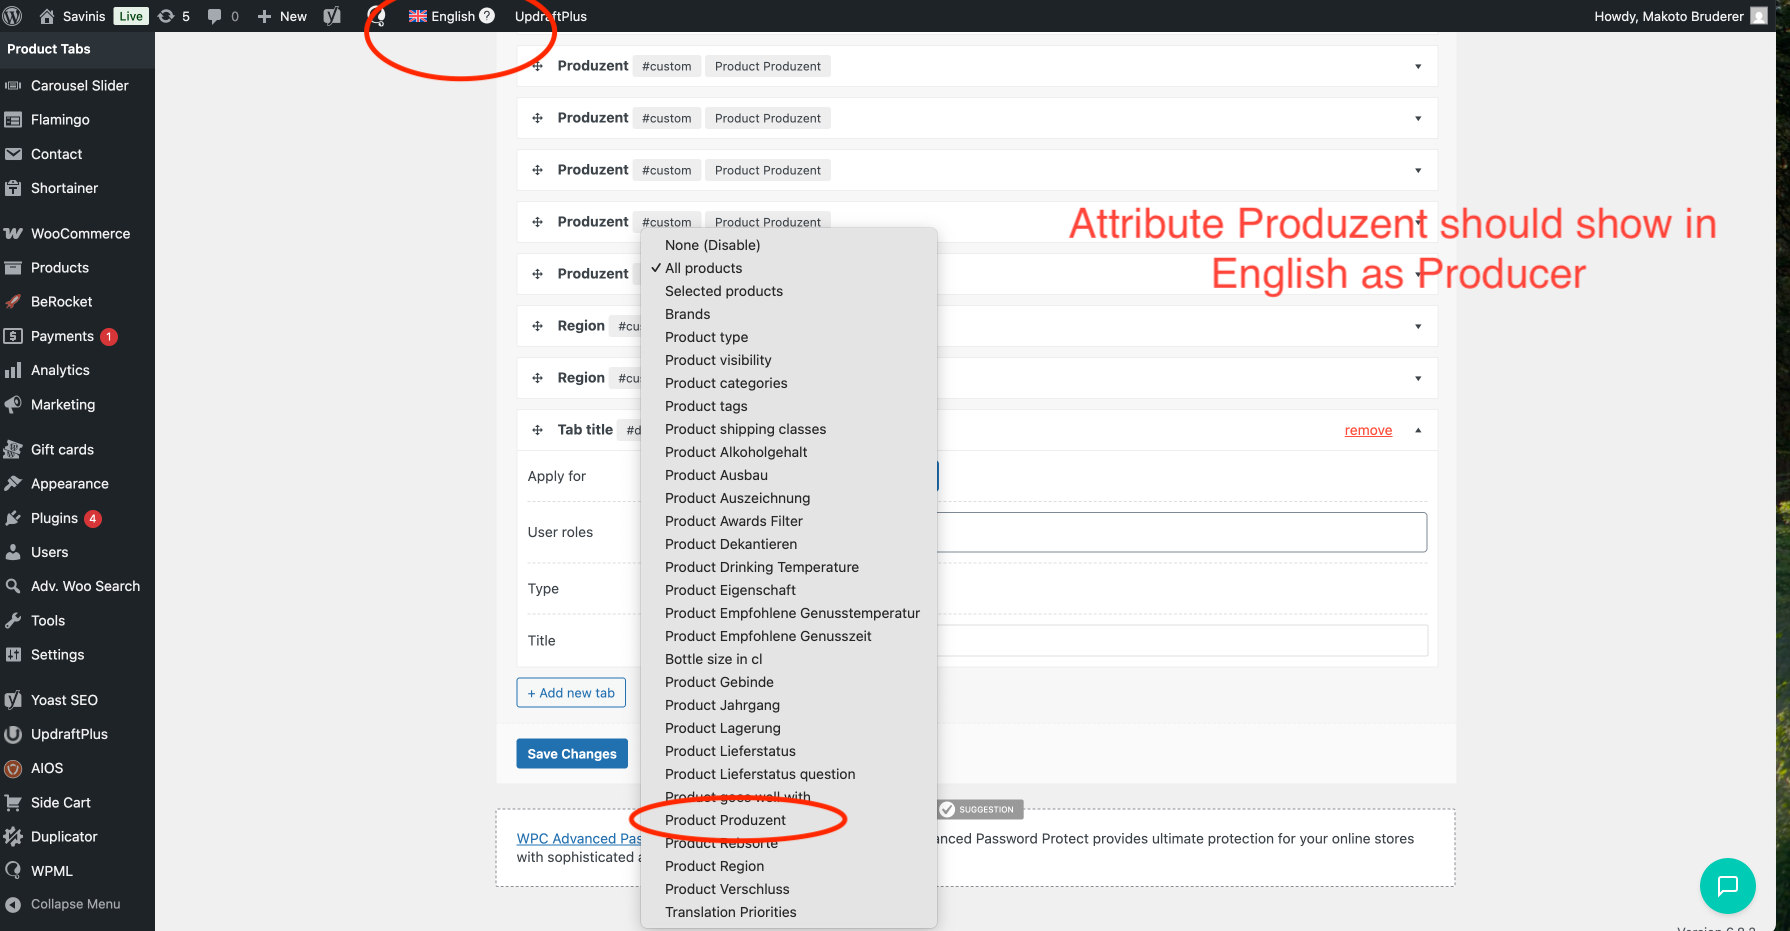Expand the last Region row arrow
This screenshot has width=1790, height=931.
pyautogui.click(x=1417, y=378)
